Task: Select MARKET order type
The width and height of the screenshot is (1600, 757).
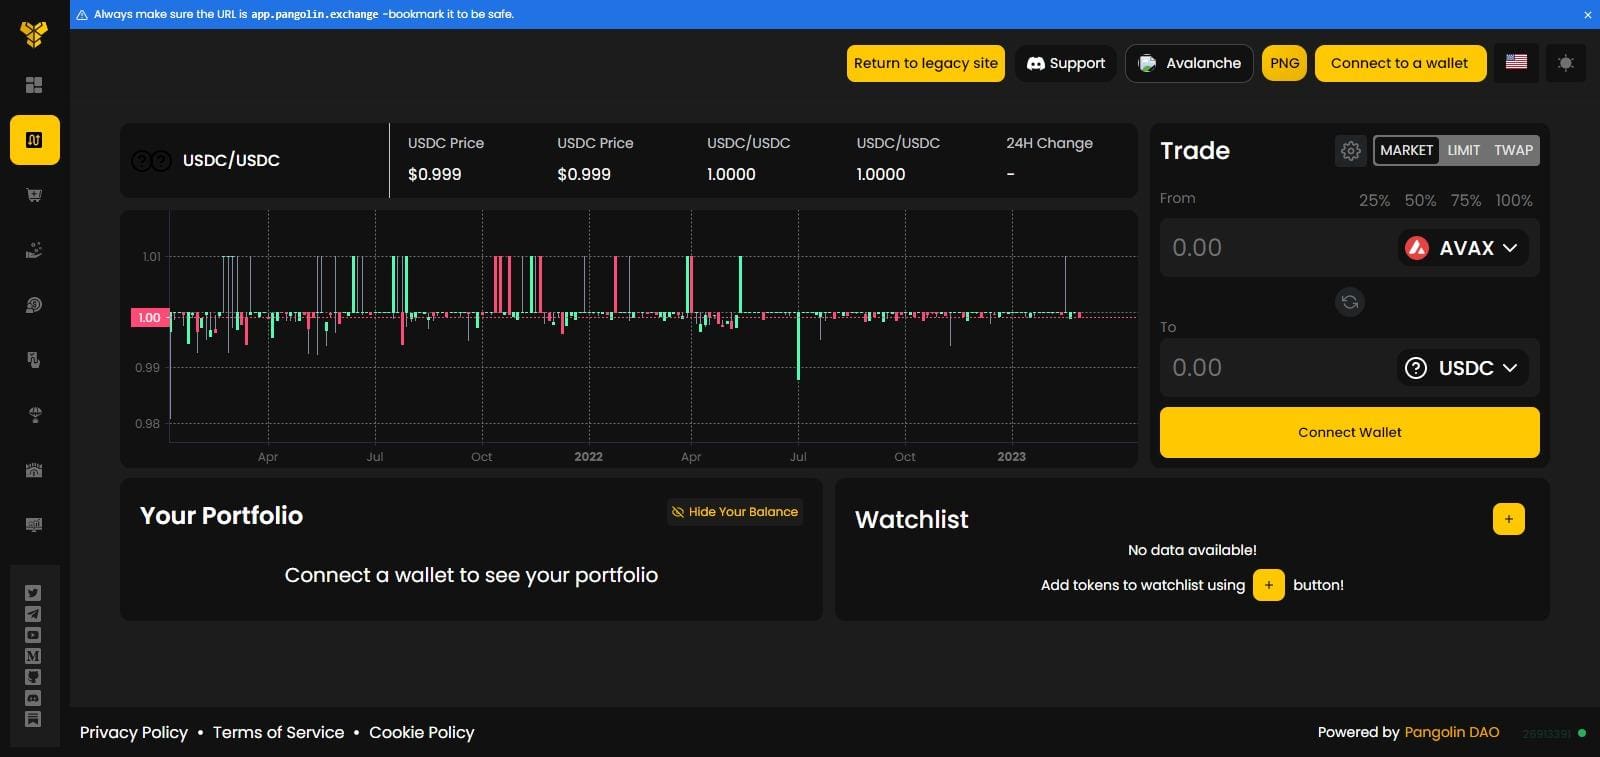Action: pyautogui.click(x=1406, y=150)
